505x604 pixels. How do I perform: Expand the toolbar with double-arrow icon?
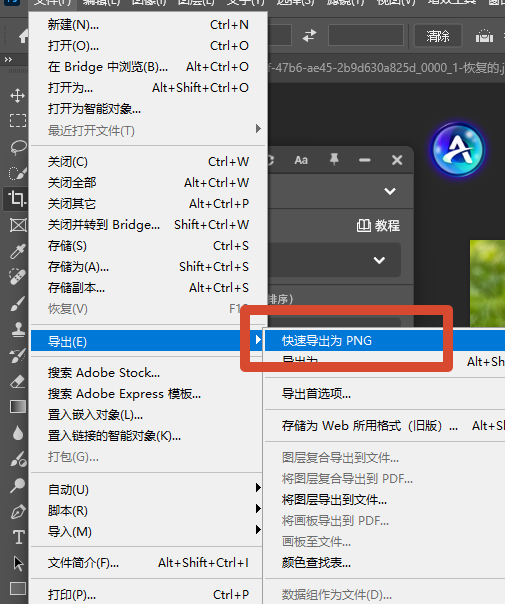point(8,60)
